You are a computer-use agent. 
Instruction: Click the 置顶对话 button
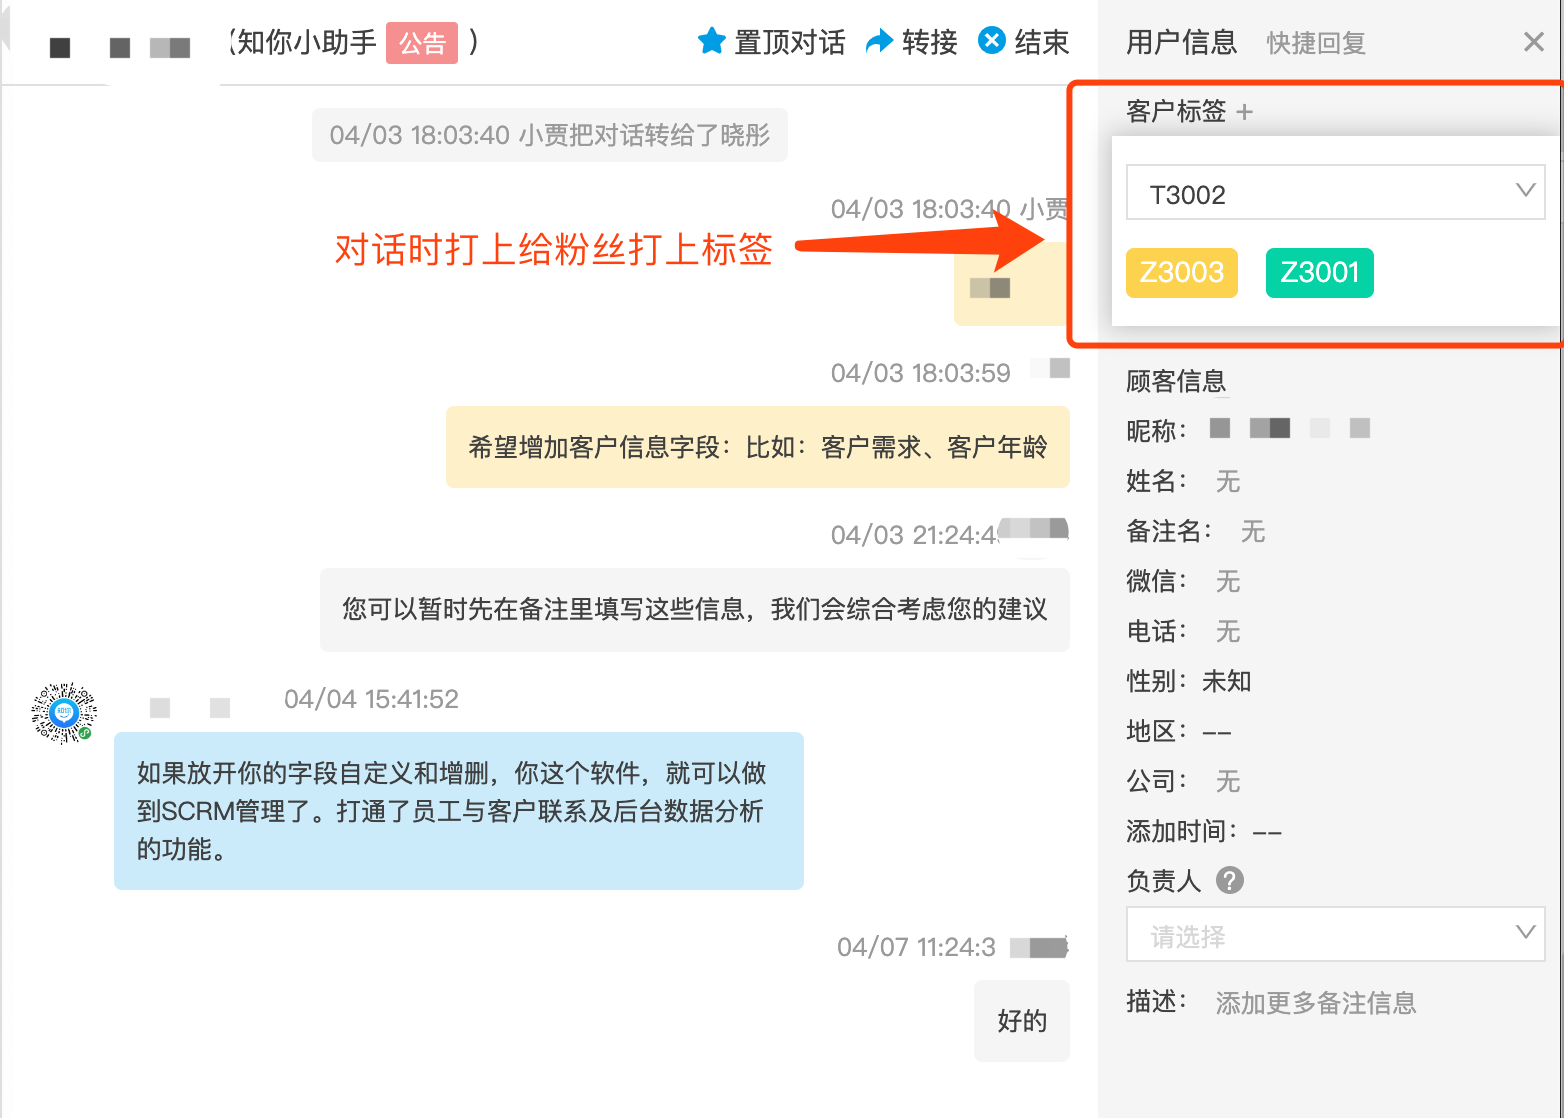click(788, 41)
